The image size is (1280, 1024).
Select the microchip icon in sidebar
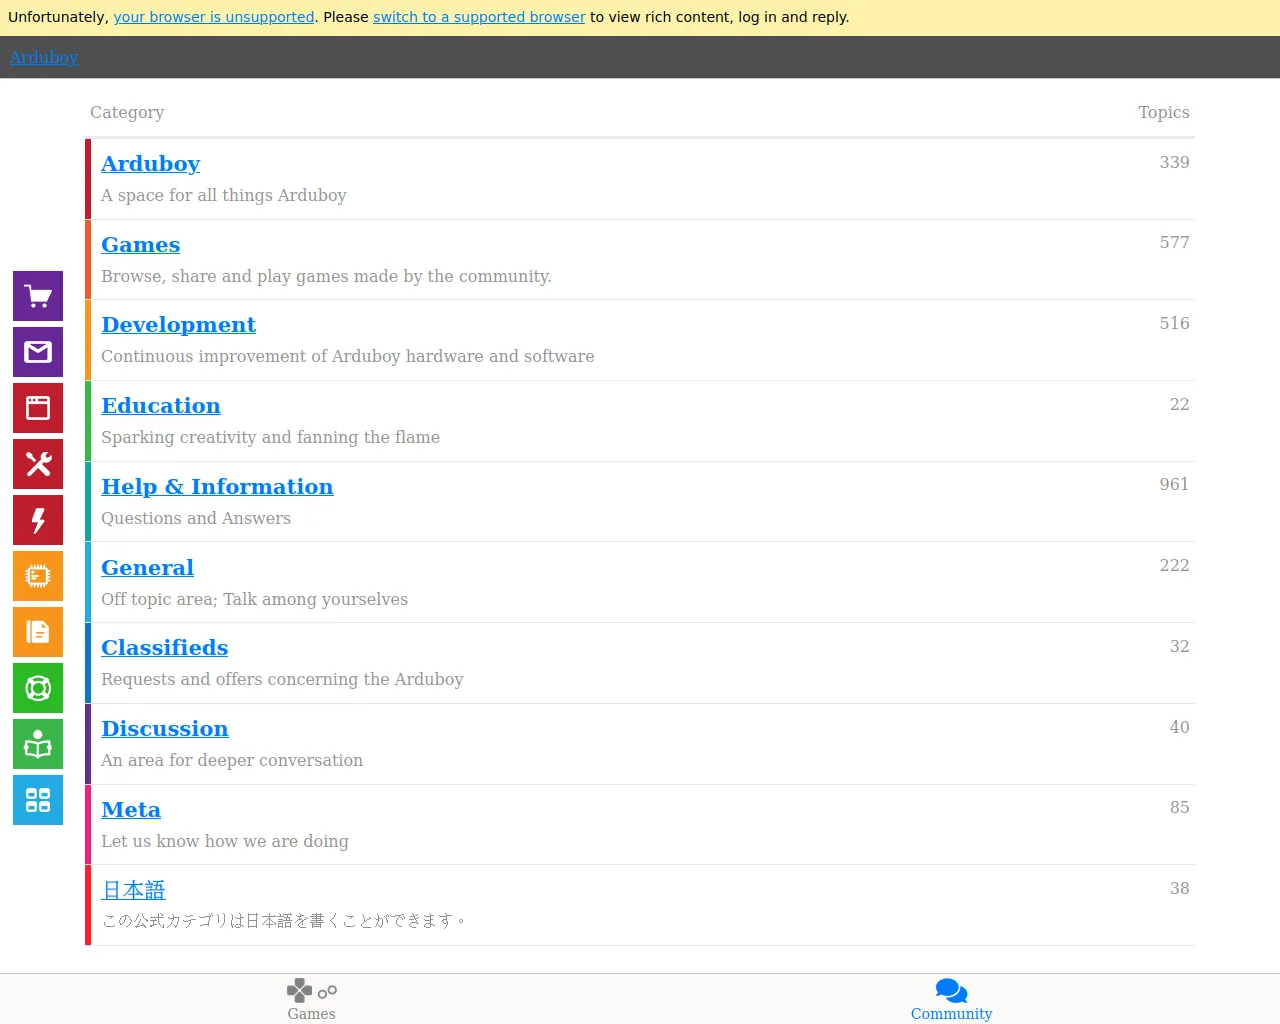point(37,576)
